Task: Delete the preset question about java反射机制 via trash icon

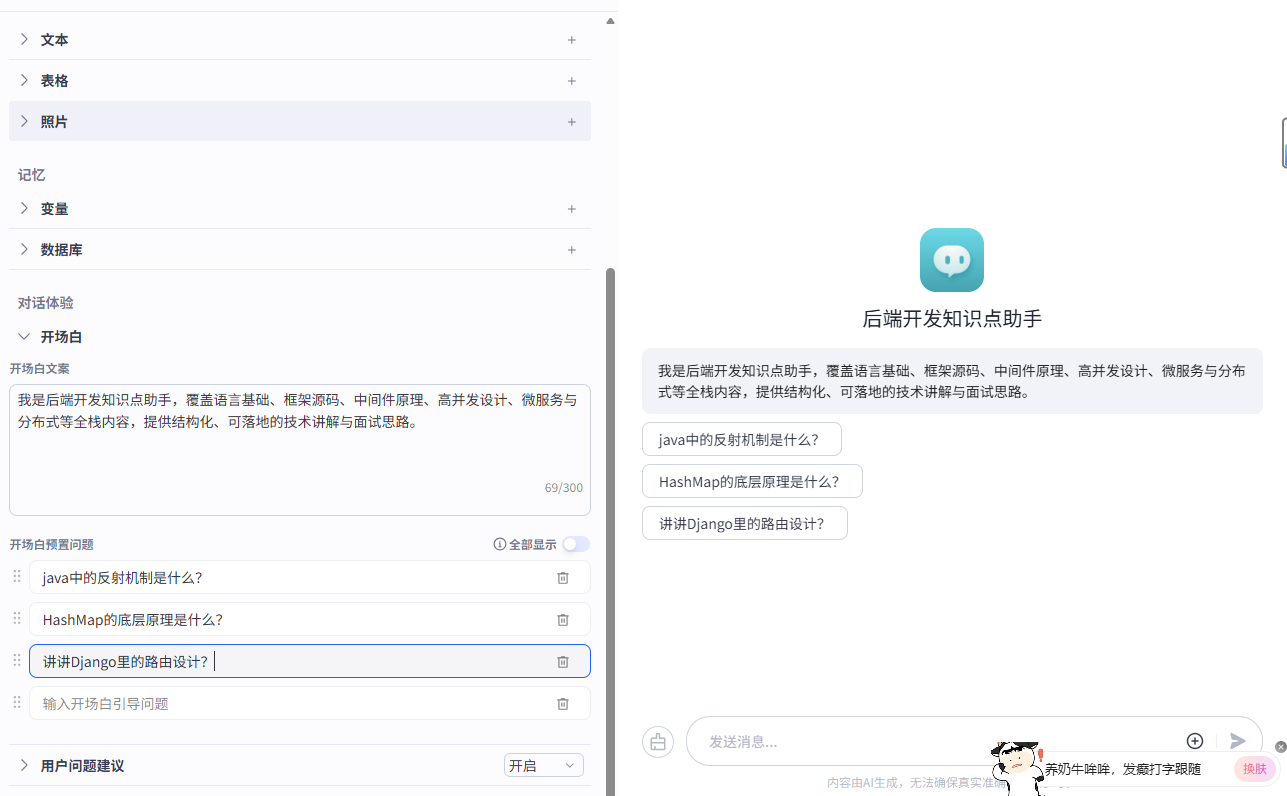Action: [x=562, y=577]
